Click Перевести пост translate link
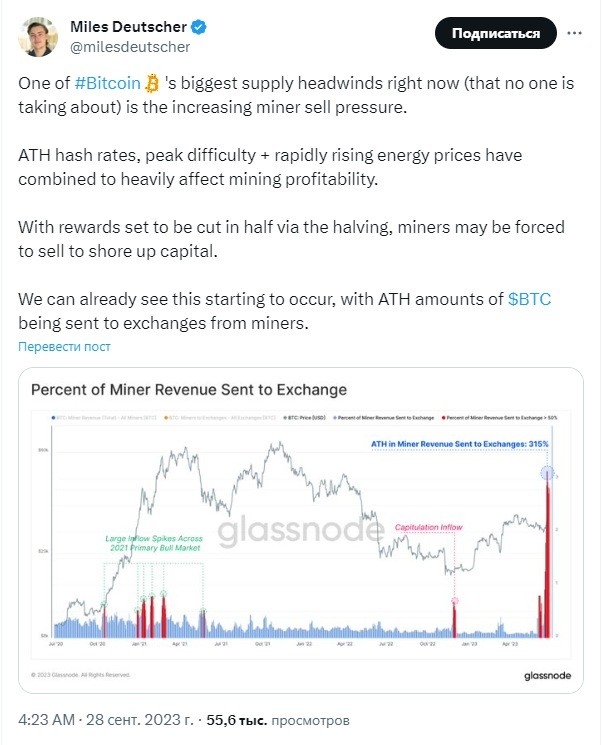The height and width of the screenshot is (745, 602). (x=64, y=347)
